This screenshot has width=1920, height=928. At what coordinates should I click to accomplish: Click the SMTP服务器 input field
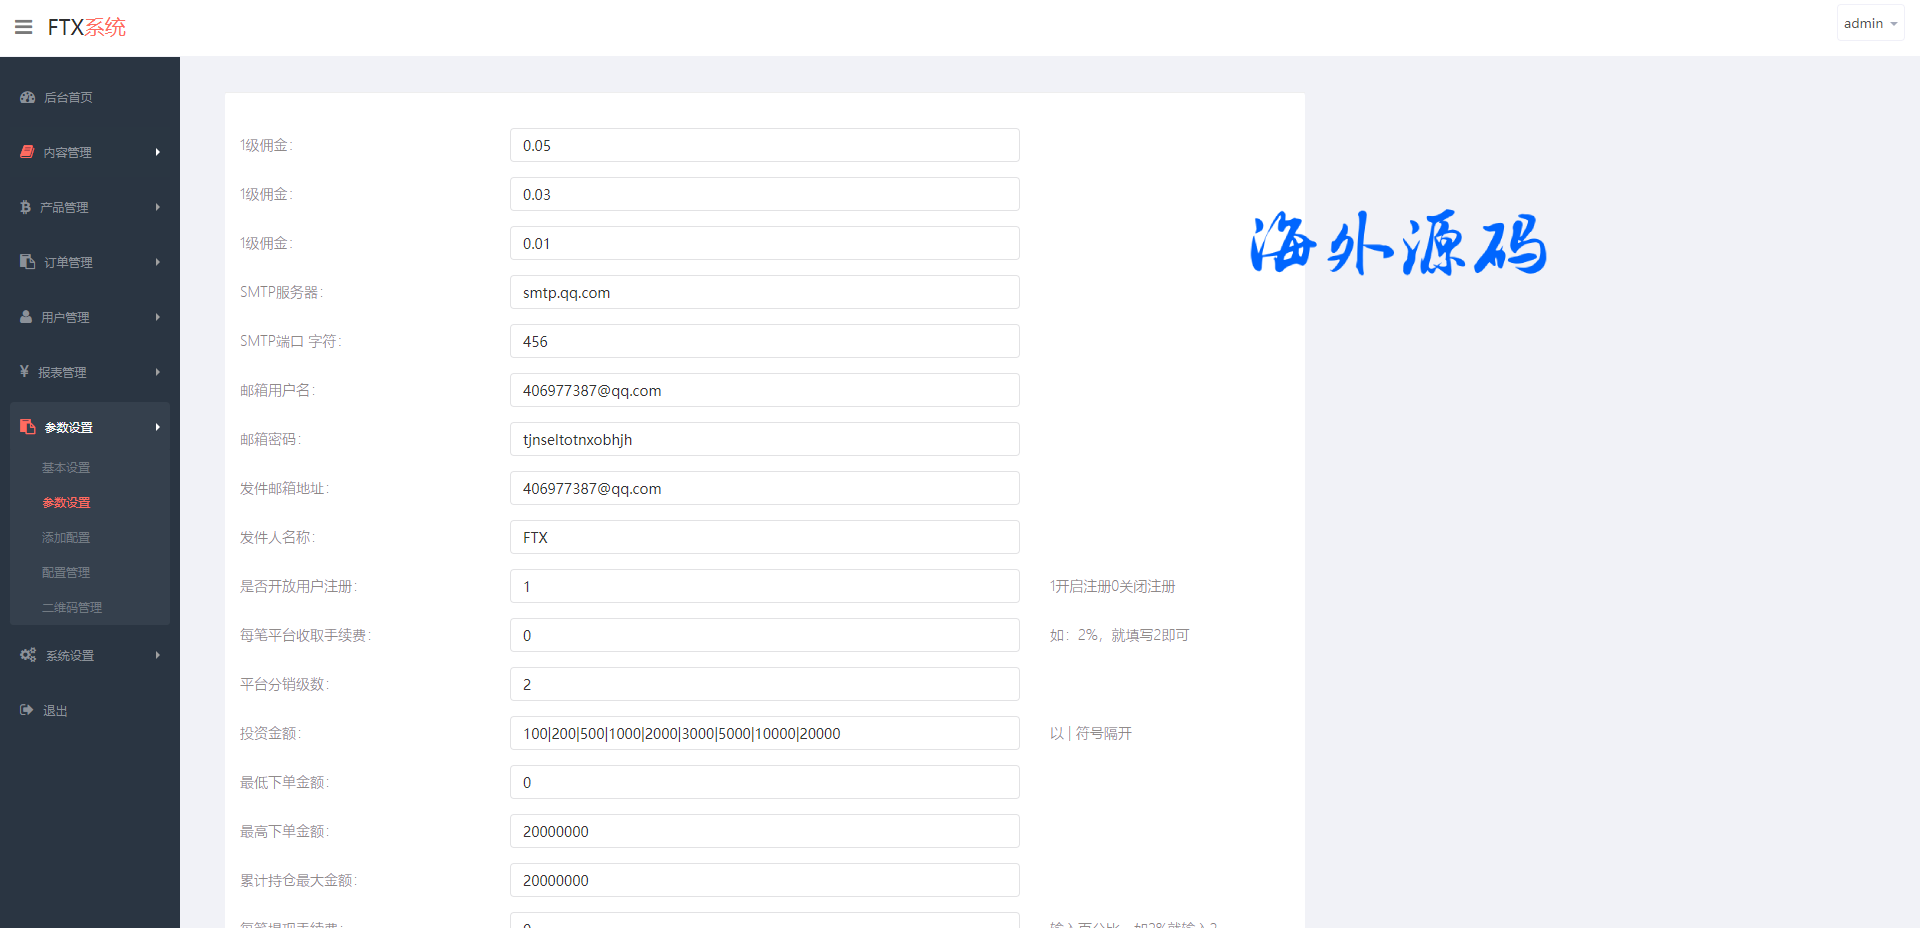764,293
